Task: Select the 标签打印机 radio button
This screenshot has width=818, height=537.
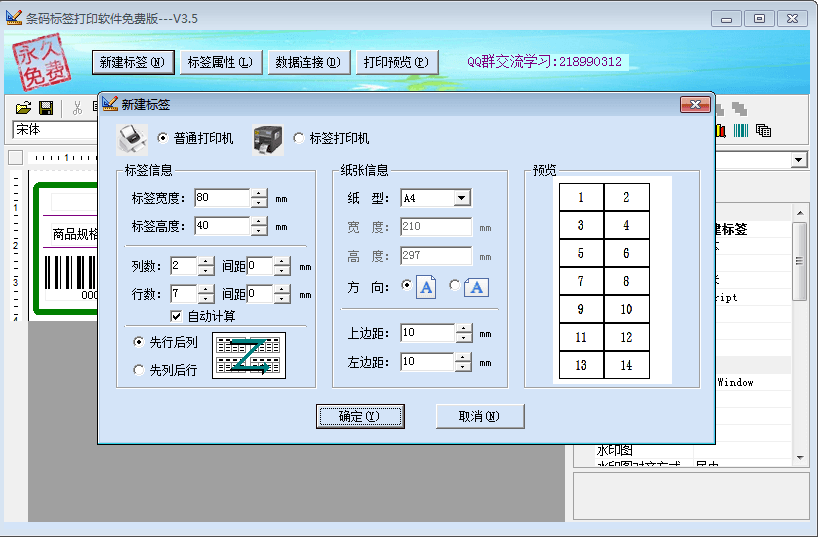Action: coord(300,138)
